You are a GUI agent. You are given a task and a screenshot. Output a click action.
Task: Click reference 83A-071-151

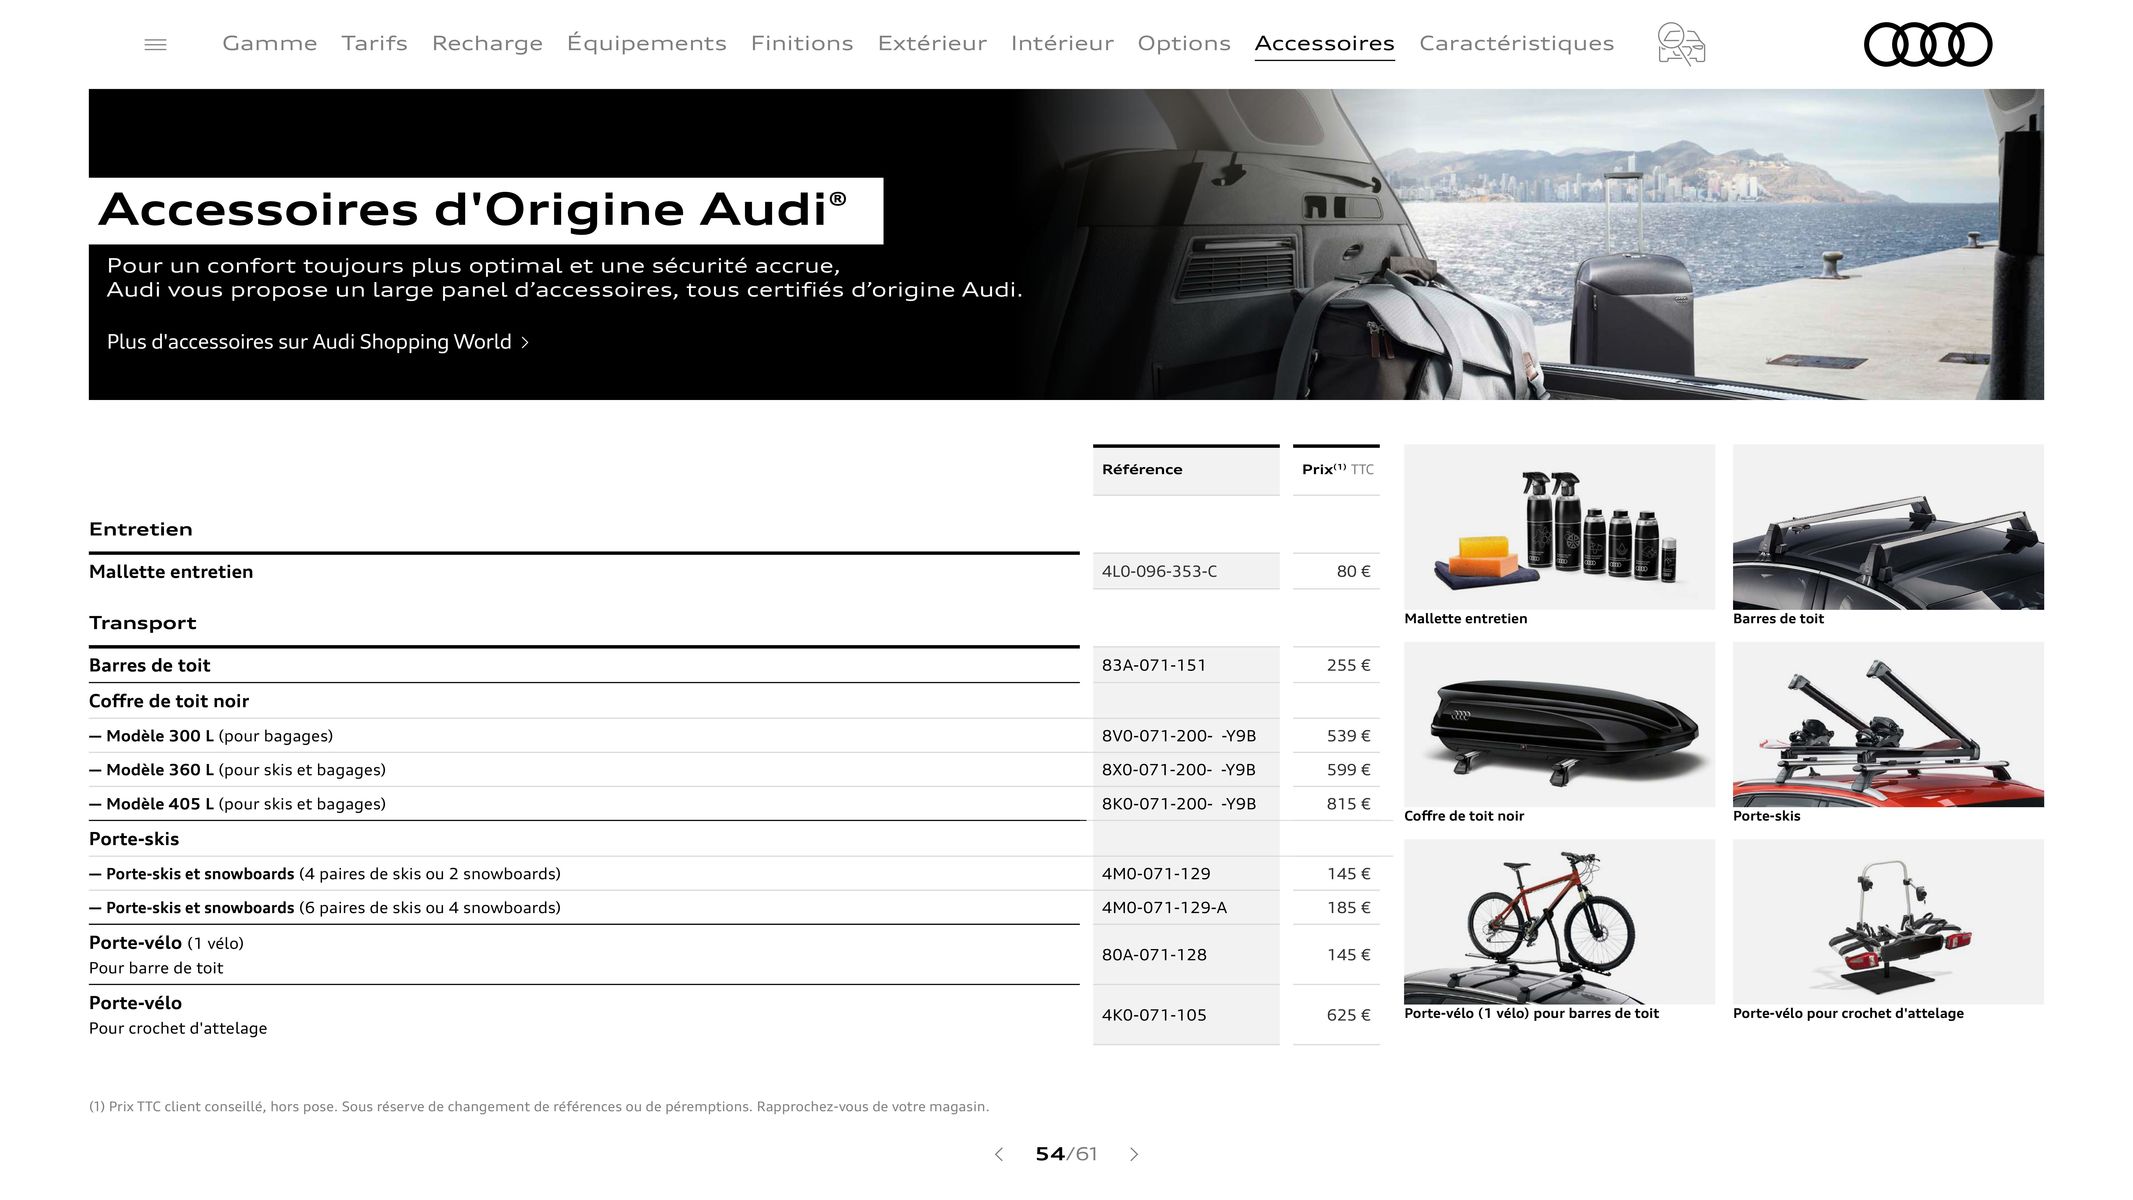tap(1154, 666)
